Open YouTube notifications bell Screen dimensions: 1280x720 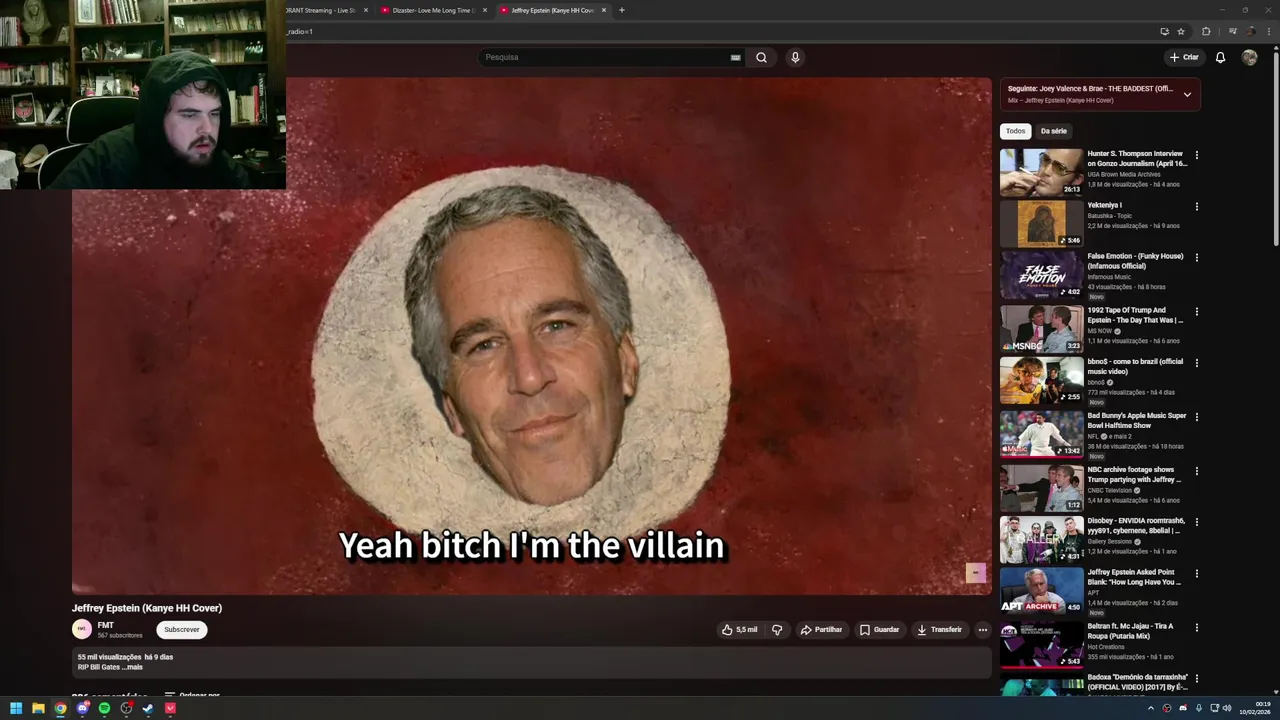[x=1220, y=57]
